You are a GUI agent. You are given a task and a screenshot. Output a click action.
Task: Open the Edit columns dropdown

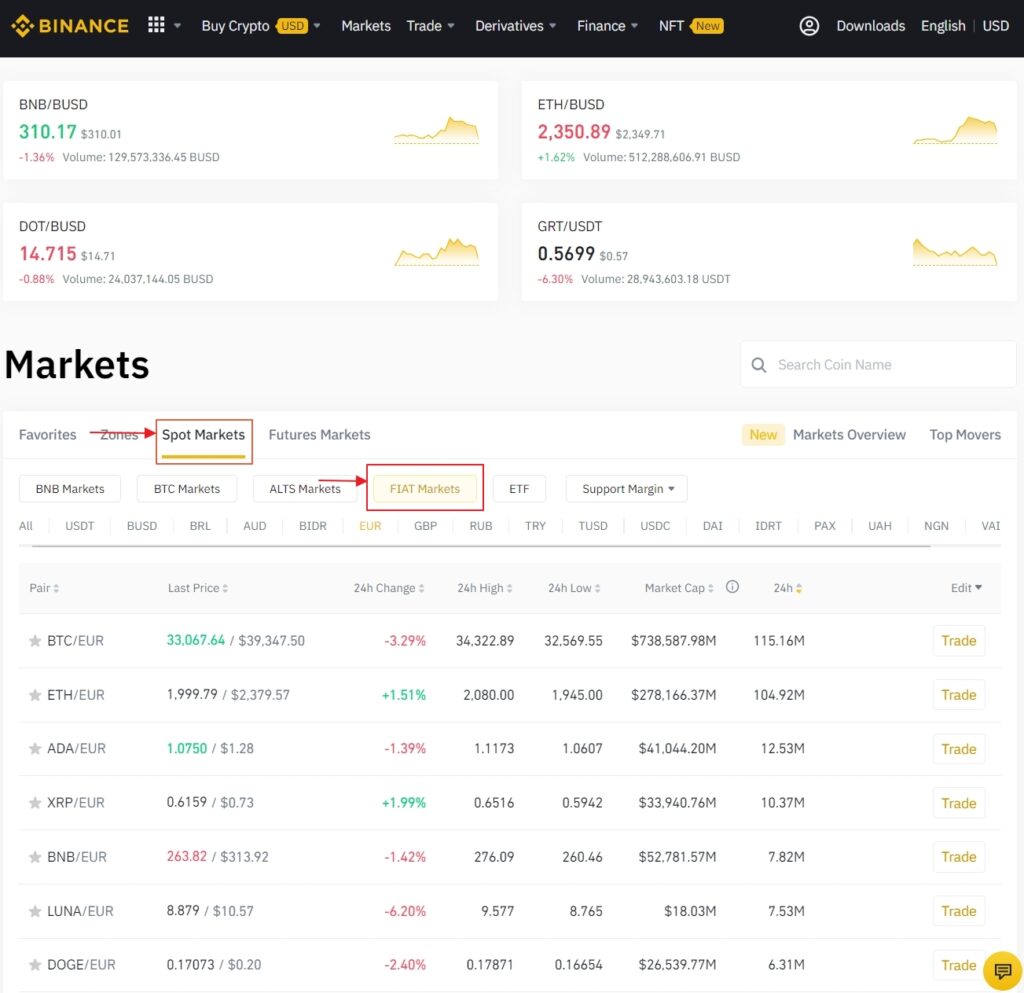(966, 588)
